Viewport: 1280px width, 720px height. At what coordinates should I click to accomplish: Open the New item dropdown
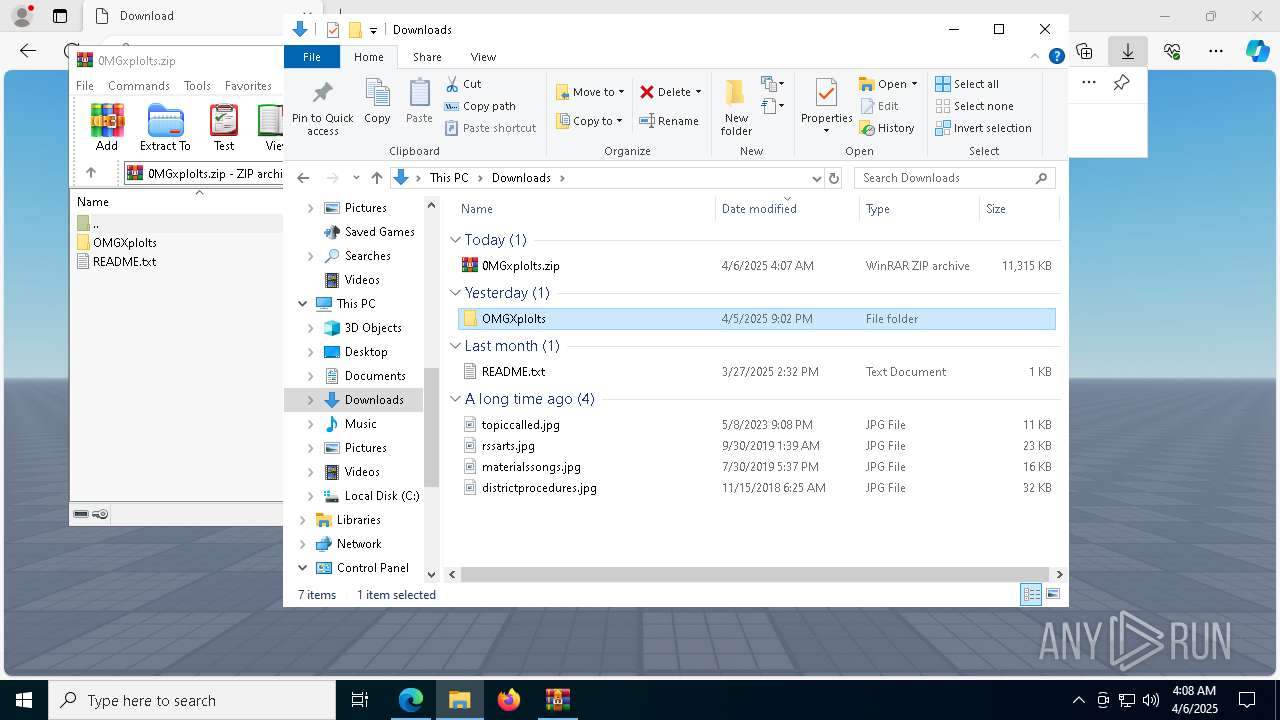[x=773, y=84]
